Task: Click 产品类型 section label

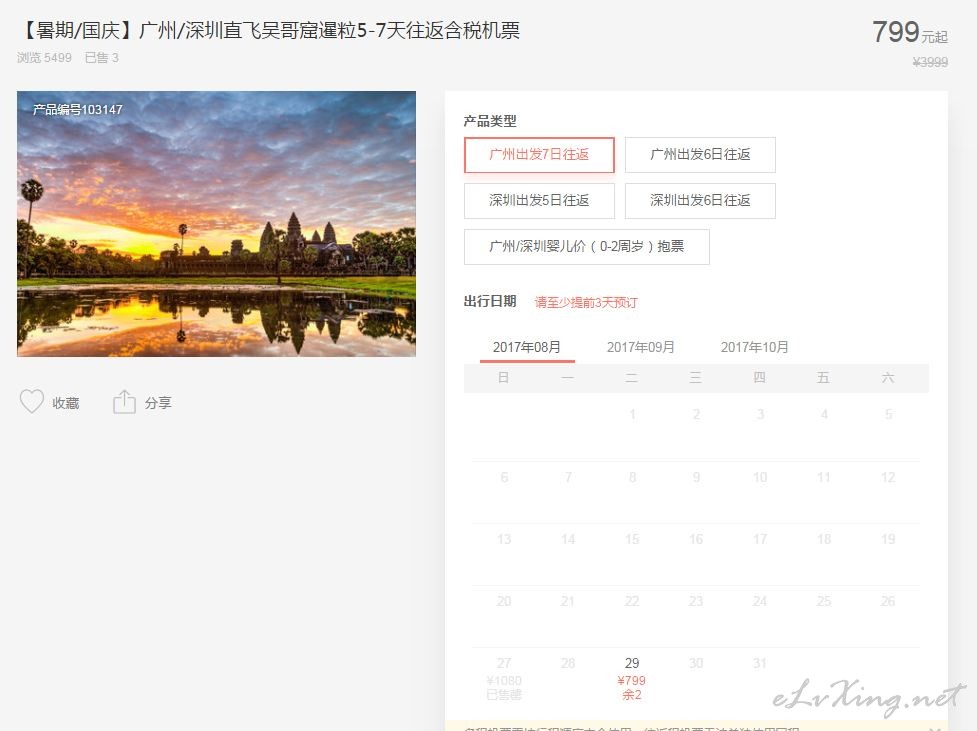Action: click(x=490, y=121)
